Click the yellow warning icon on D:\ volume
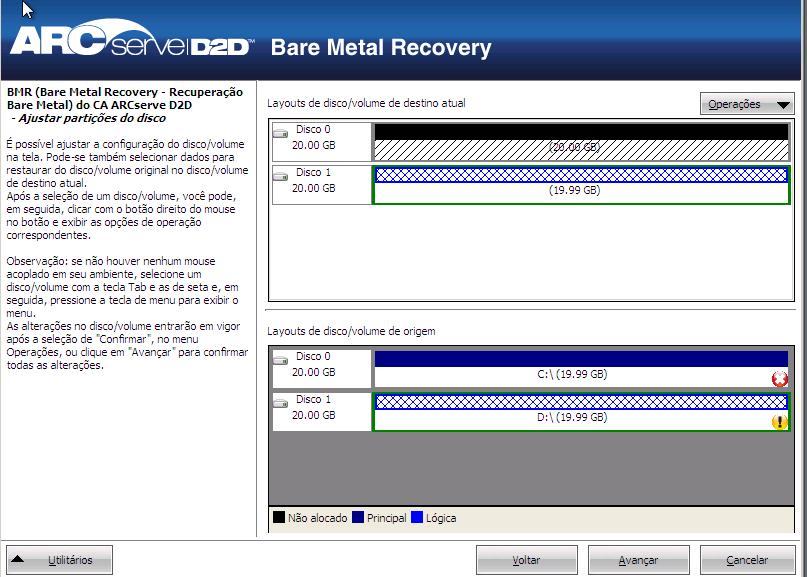The image size is (807, 577). [x=780, y=422]
